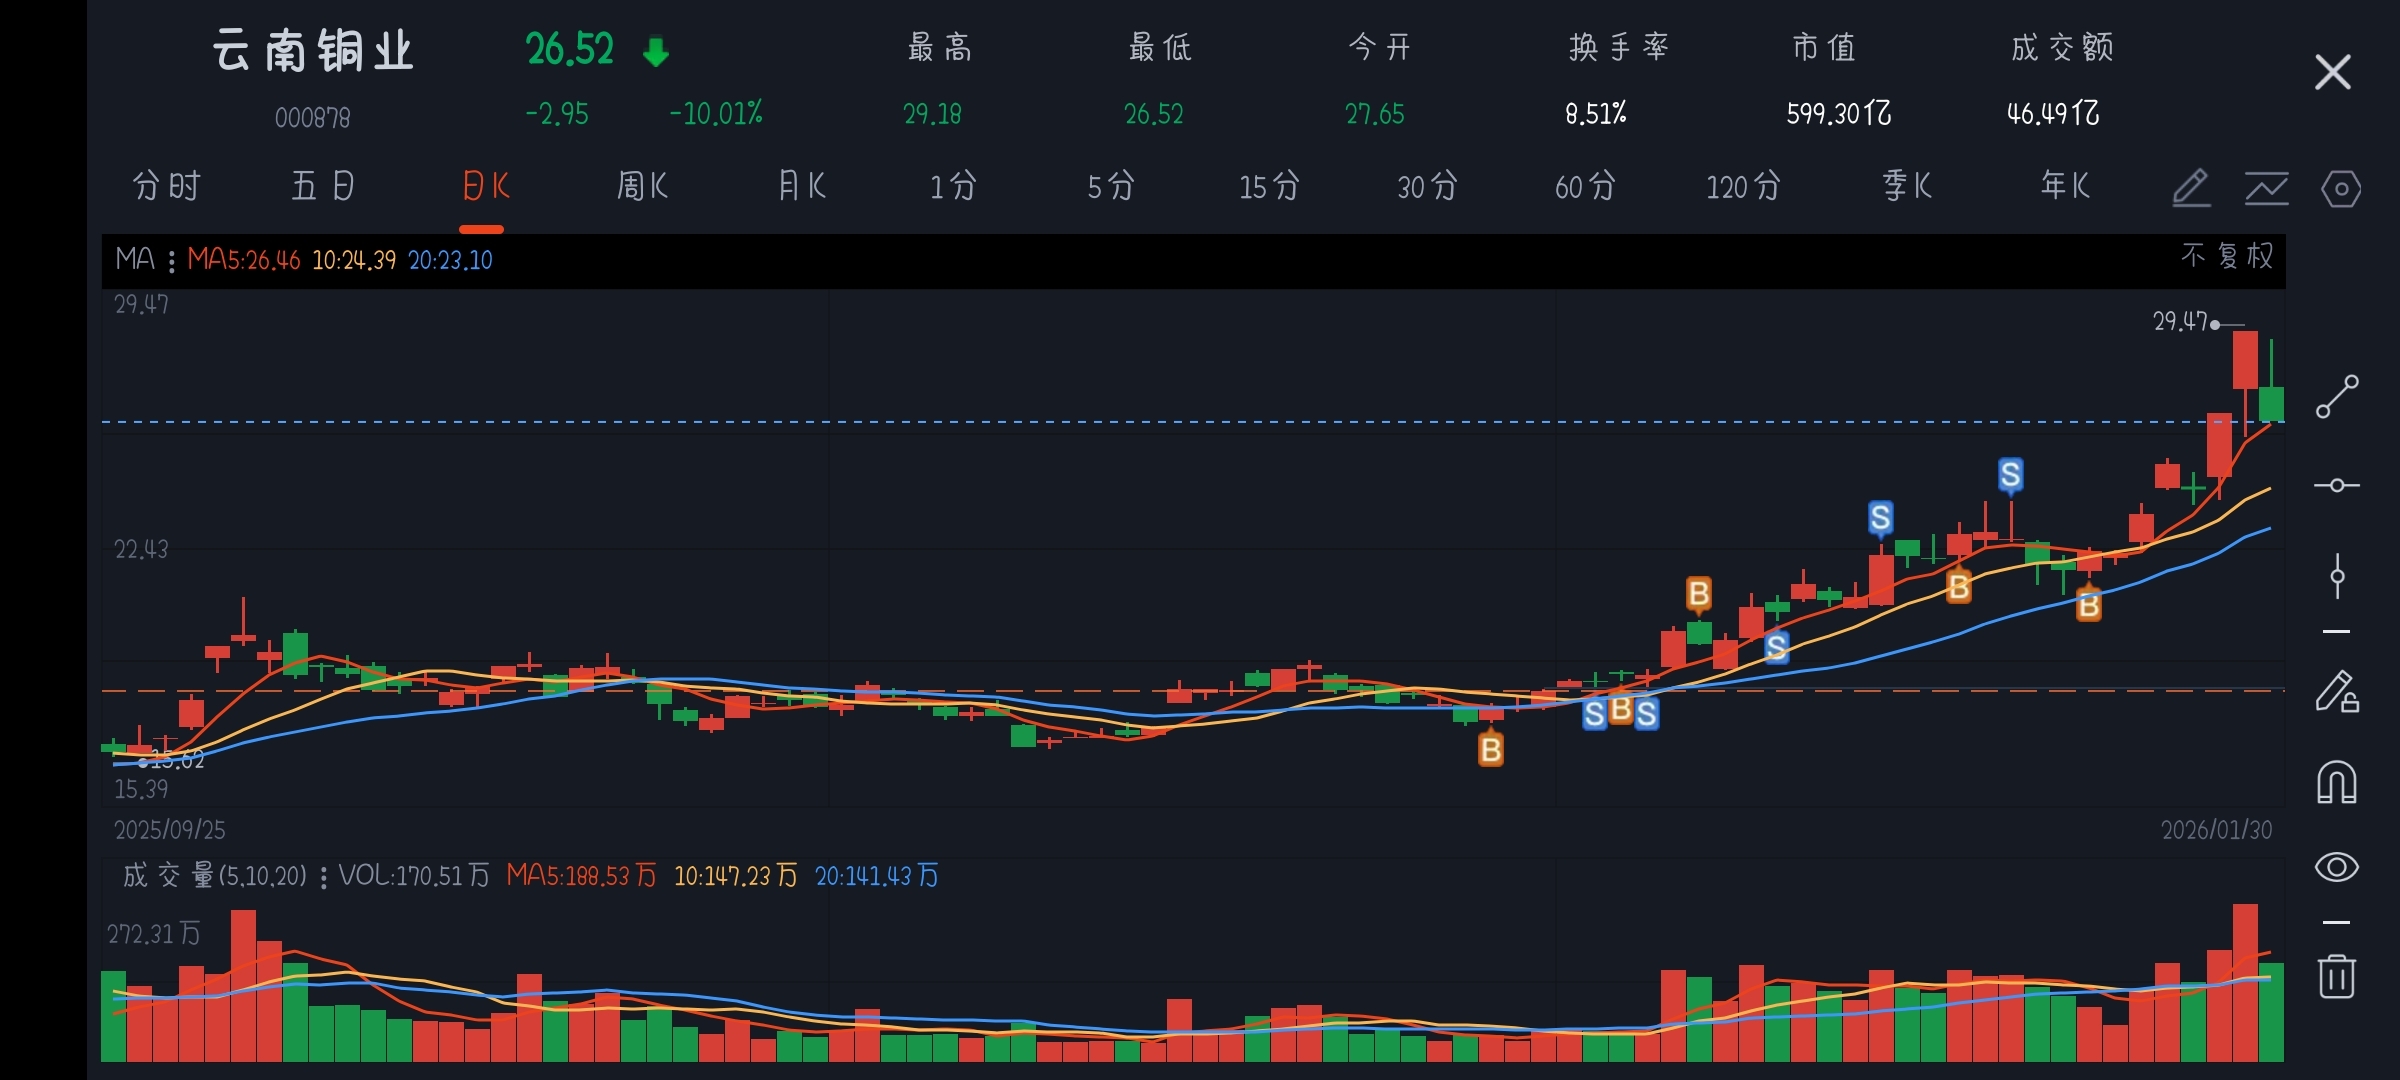Click the pencil drawing icon in top toolbar
The height and width of the screenshot is (1080, 2400).
tap(2190, 187)
